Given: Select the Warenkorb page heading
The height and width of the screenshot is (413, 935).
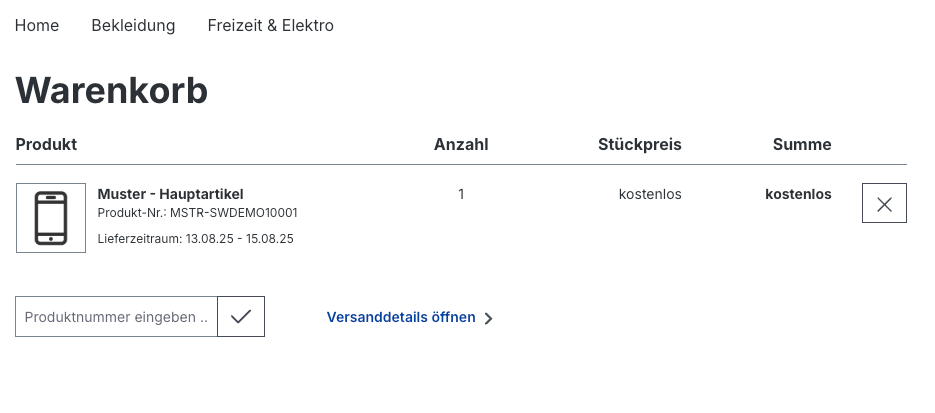Looking at the screenshot, I should (x=112, y=91).
